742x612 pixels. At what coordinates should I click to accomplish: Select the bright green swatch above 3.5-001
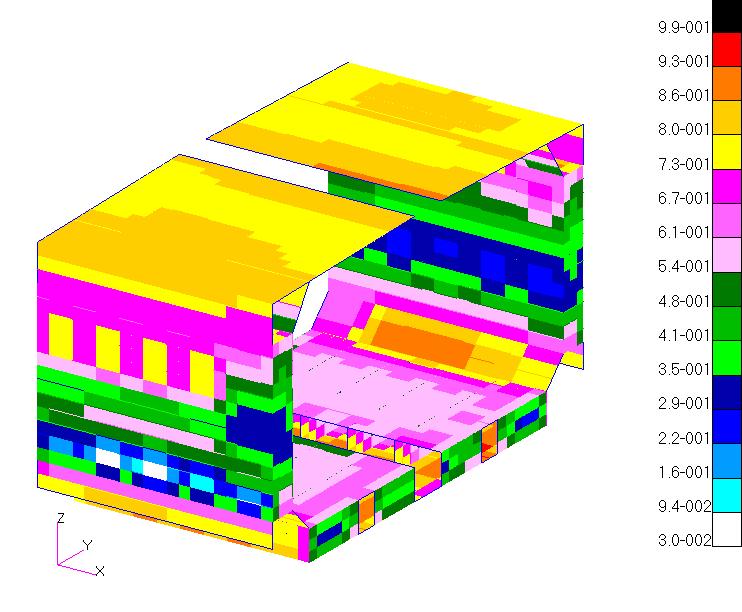(727, 352)
